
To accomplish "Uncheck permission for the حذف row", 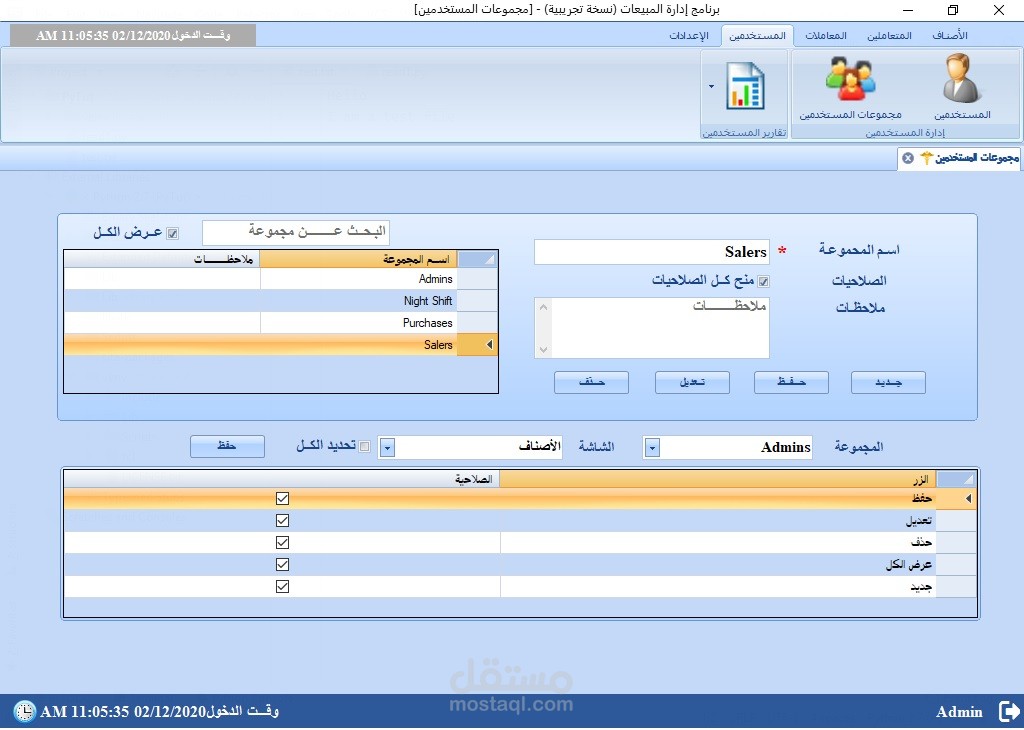I will click(282, 543).
